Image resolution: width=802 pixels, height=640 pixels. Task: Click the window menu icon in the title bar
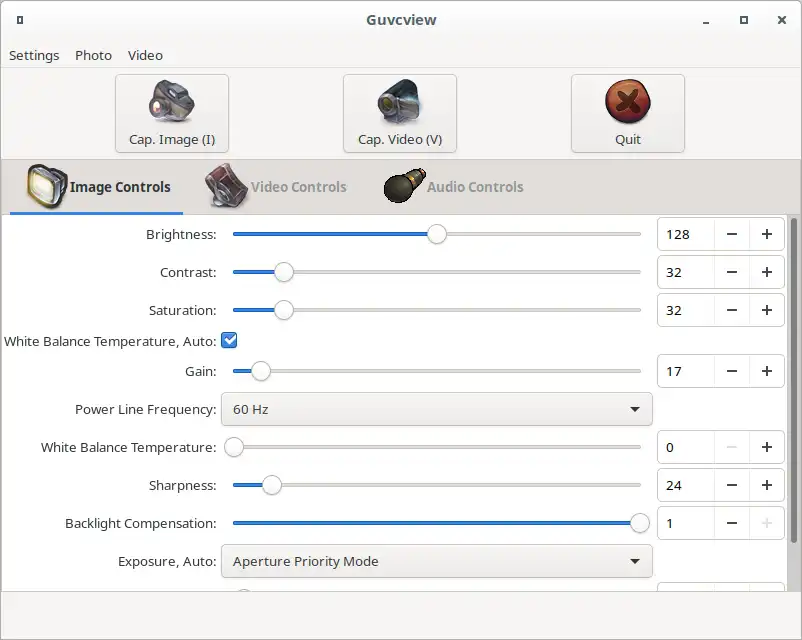20,20
